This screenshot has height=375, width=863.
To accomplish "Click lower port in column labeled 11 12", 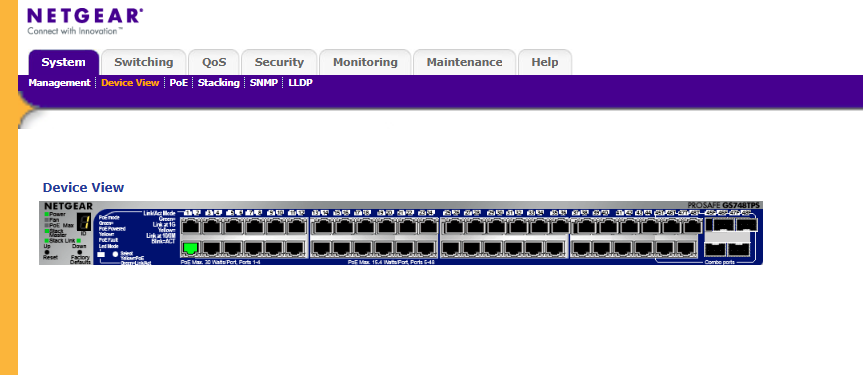I will click(296, 248).
